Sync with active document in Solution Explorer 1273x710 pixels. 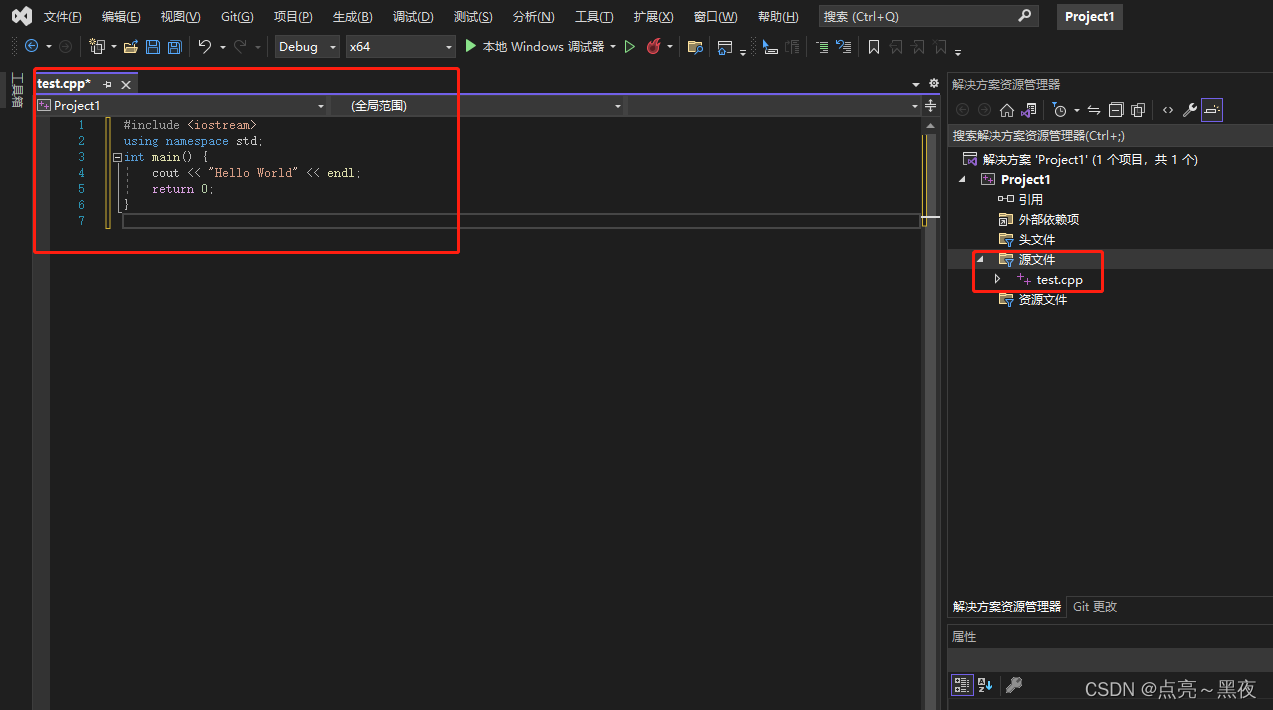(x=1094, y=110)
